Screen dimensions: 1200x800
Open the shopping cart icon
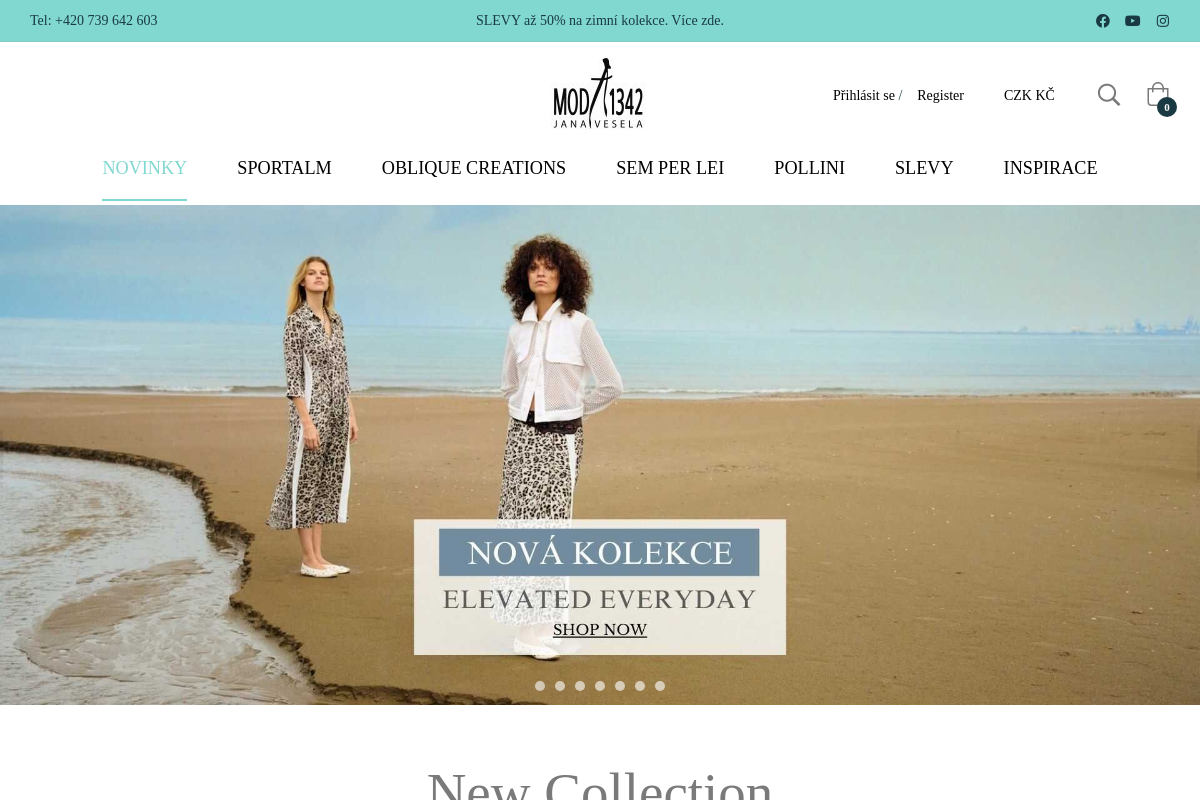tap(1159, 96)
